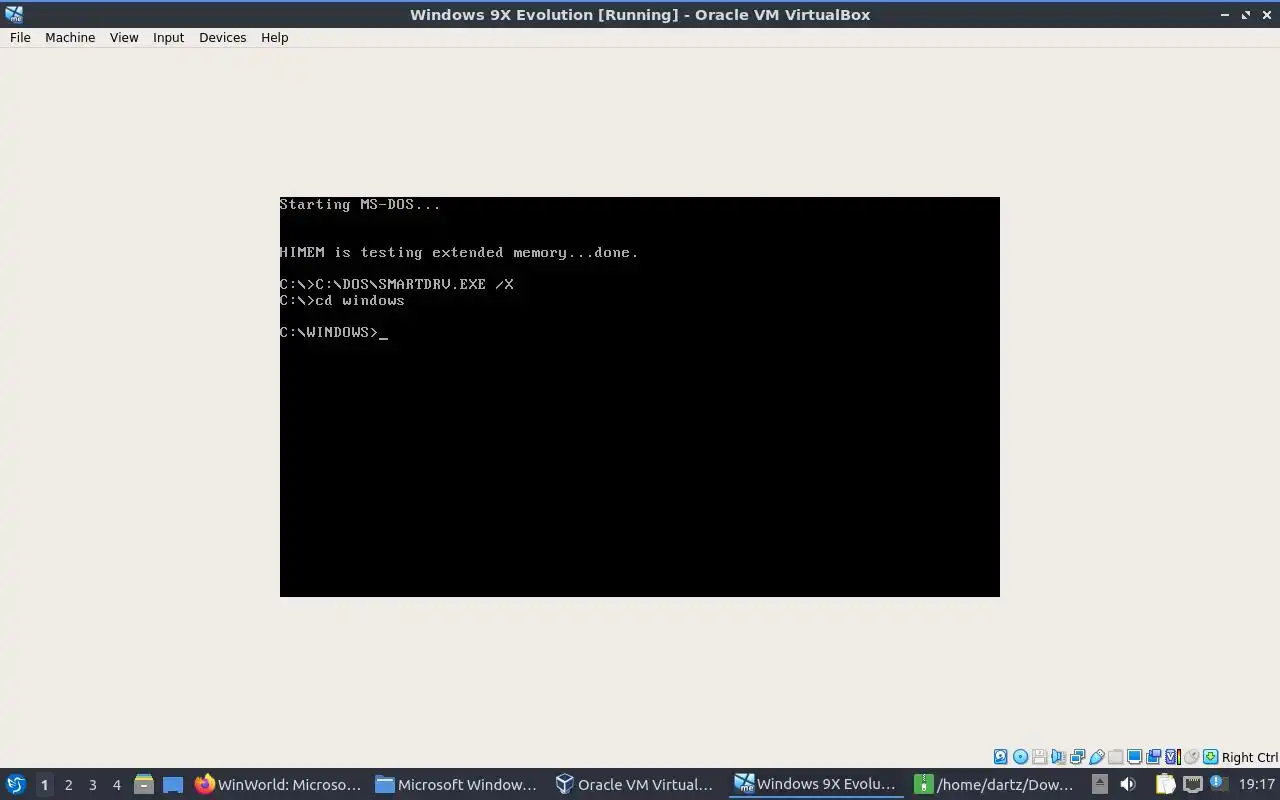Open the File menu
Image resolution: width=1280 pixels, height=800 pixels.
pyautogui.click(x=20, y=37)
